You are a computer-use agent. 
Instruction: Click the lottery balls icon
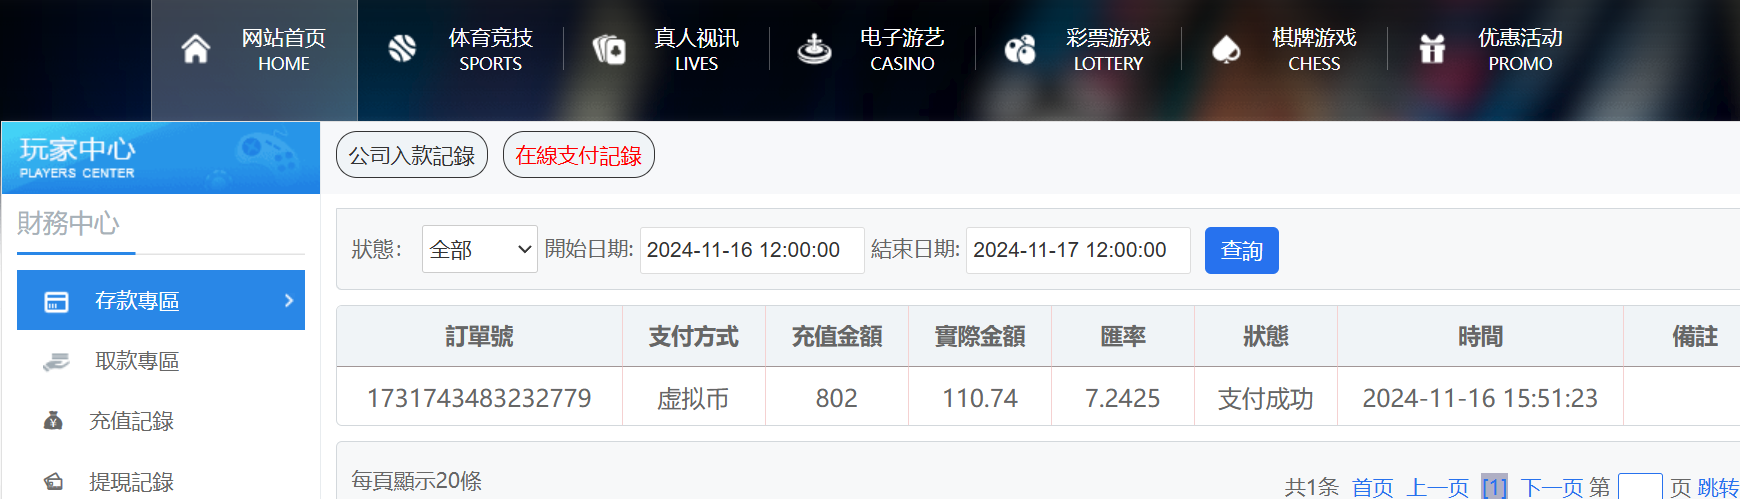pos(1020,49)
